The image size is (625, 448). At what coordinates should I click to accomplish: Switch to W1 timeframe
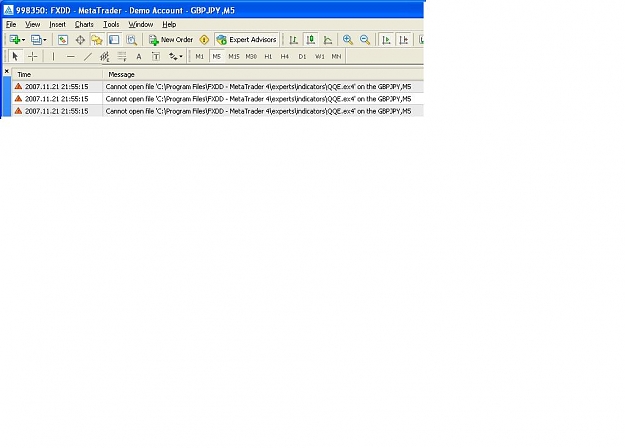320,57
